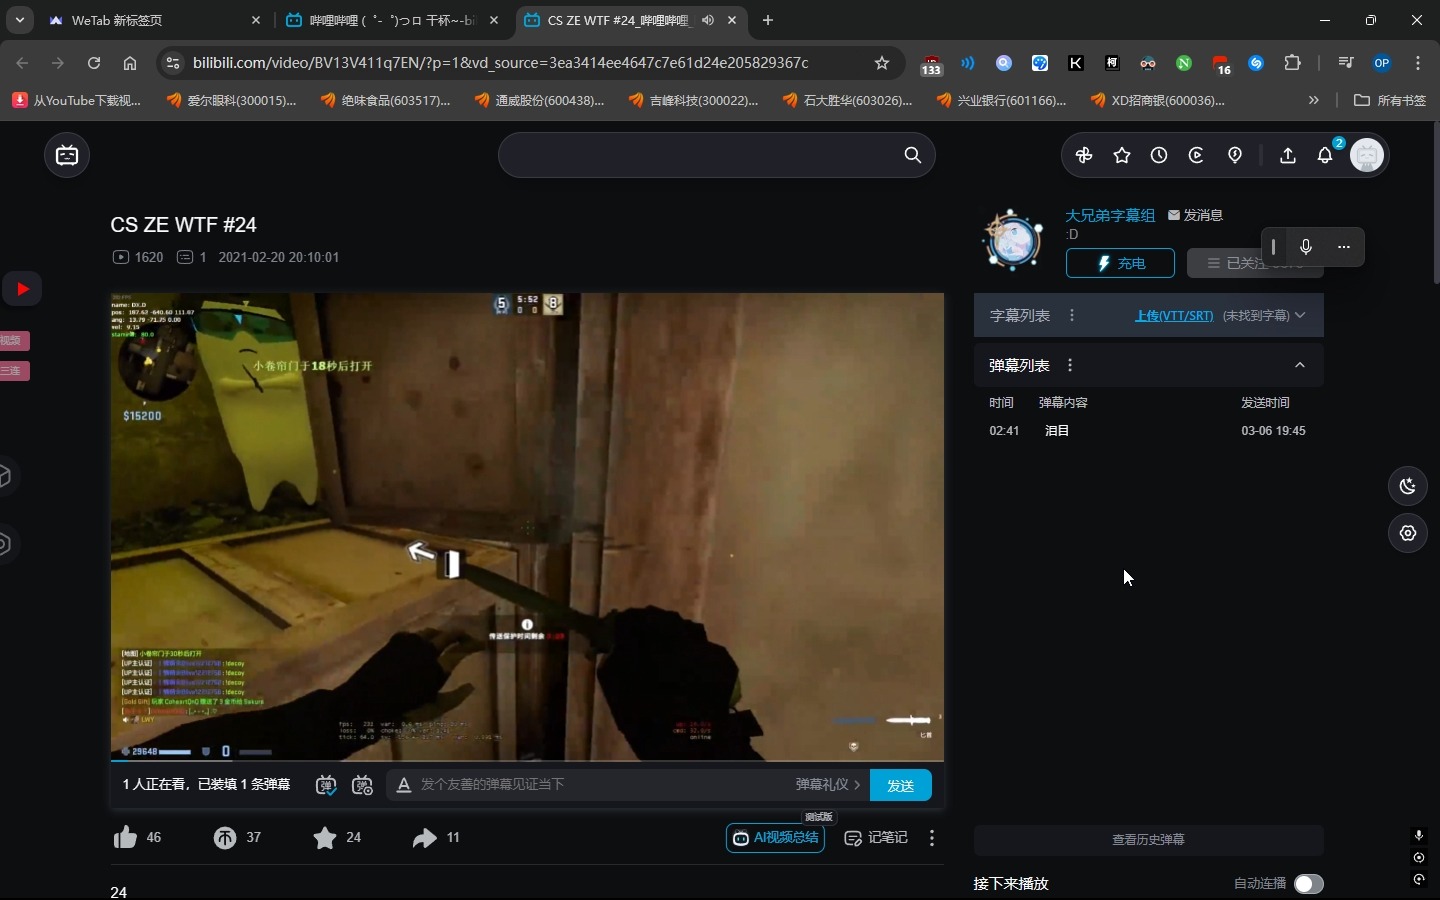Open the pinwheel dynamics feed icon
The height and width of the screenshot is (900, 1440).
pyautogui.click(x=1084, y=155)
